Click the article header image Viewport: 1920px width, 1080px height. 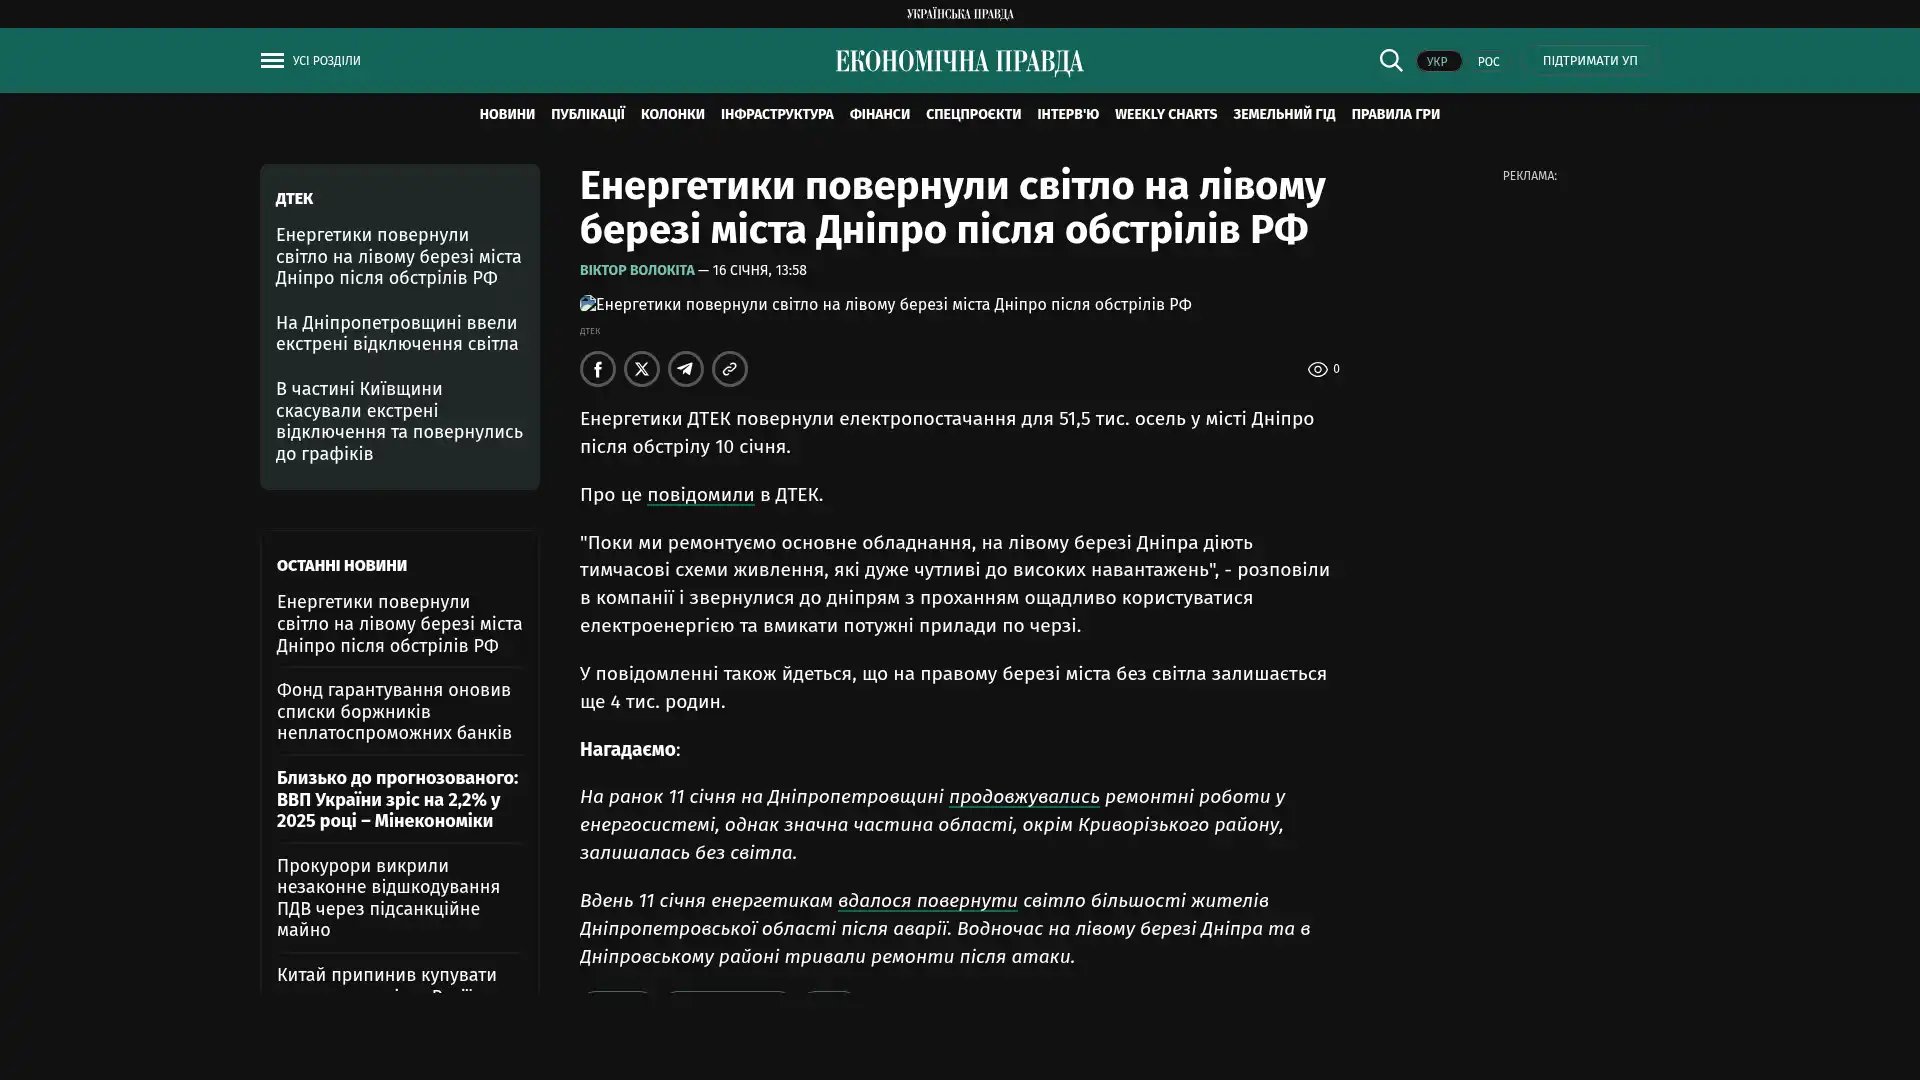885,305
